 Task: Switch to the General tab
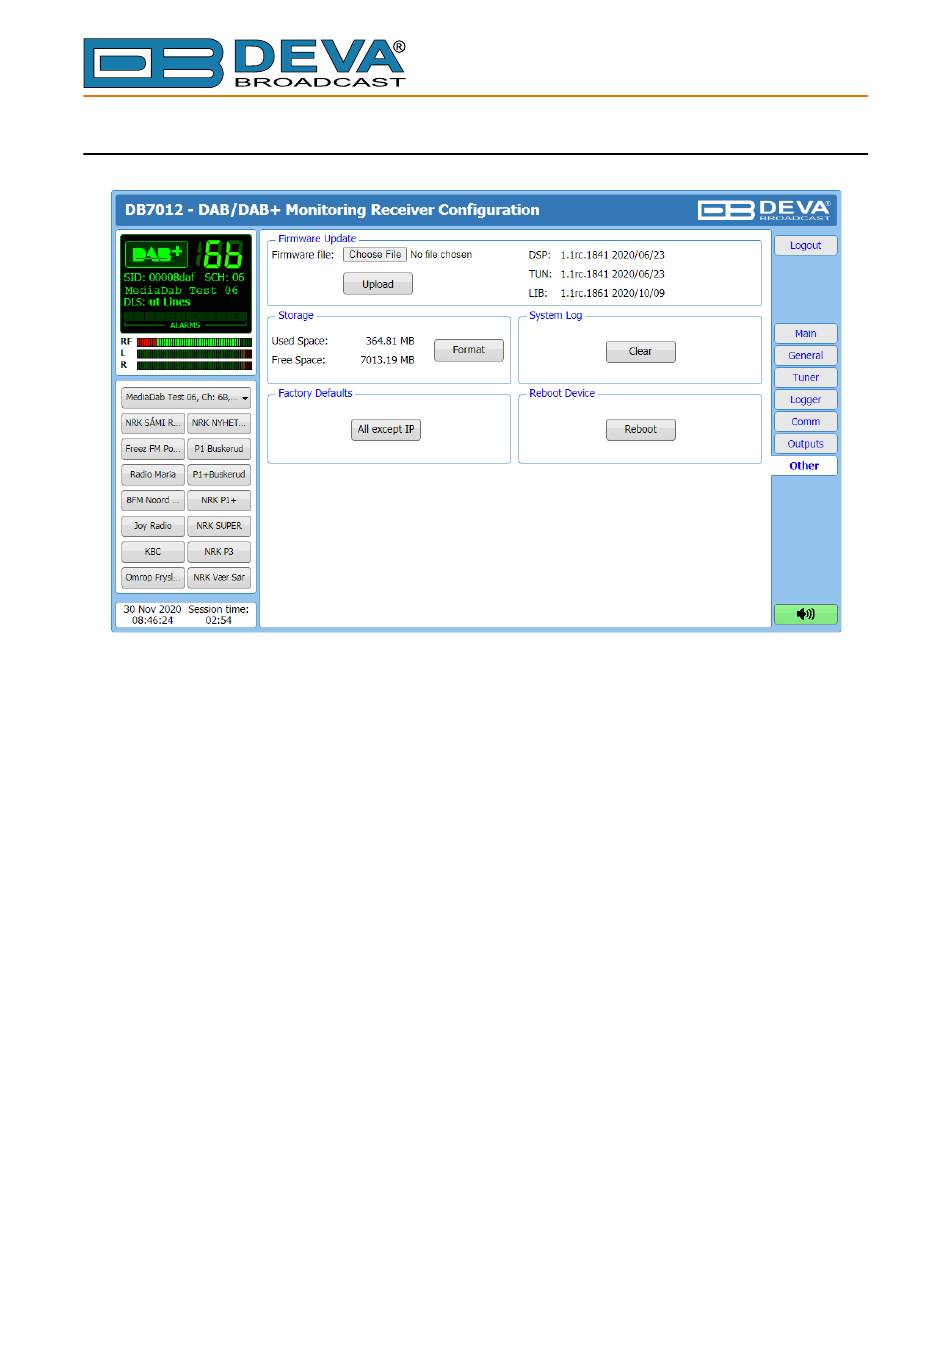click(x=805, y=356)
